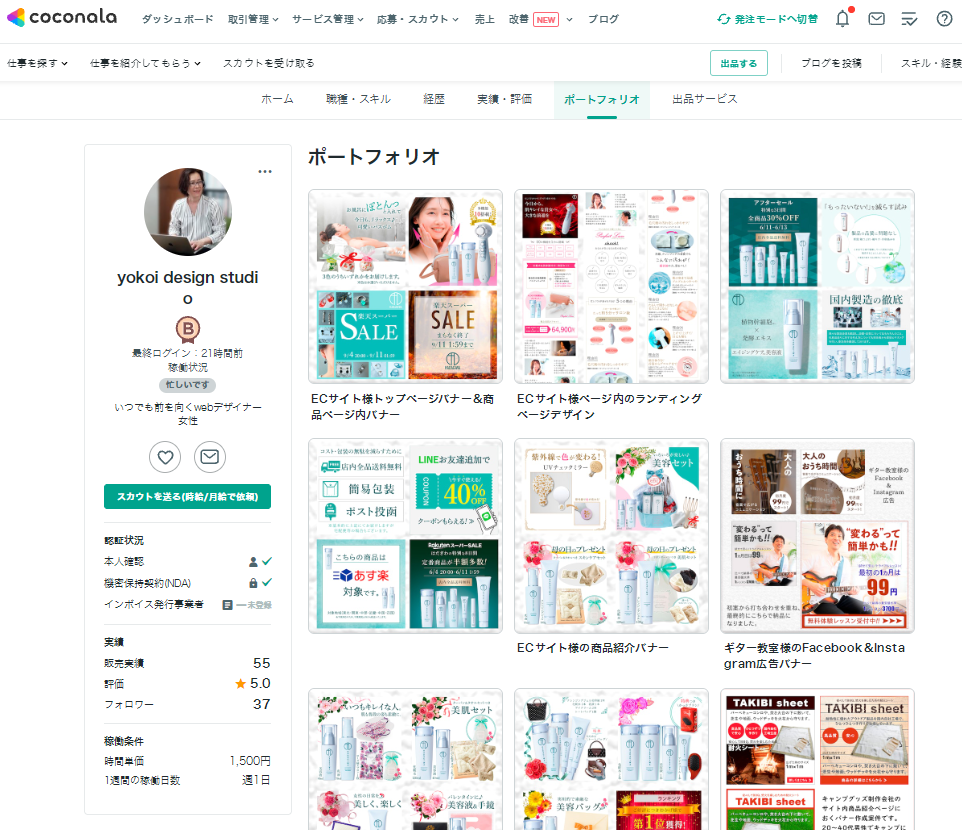Click the envelope message icon on profile
Viewport: 962px width, 830px height.
(210, 457)
